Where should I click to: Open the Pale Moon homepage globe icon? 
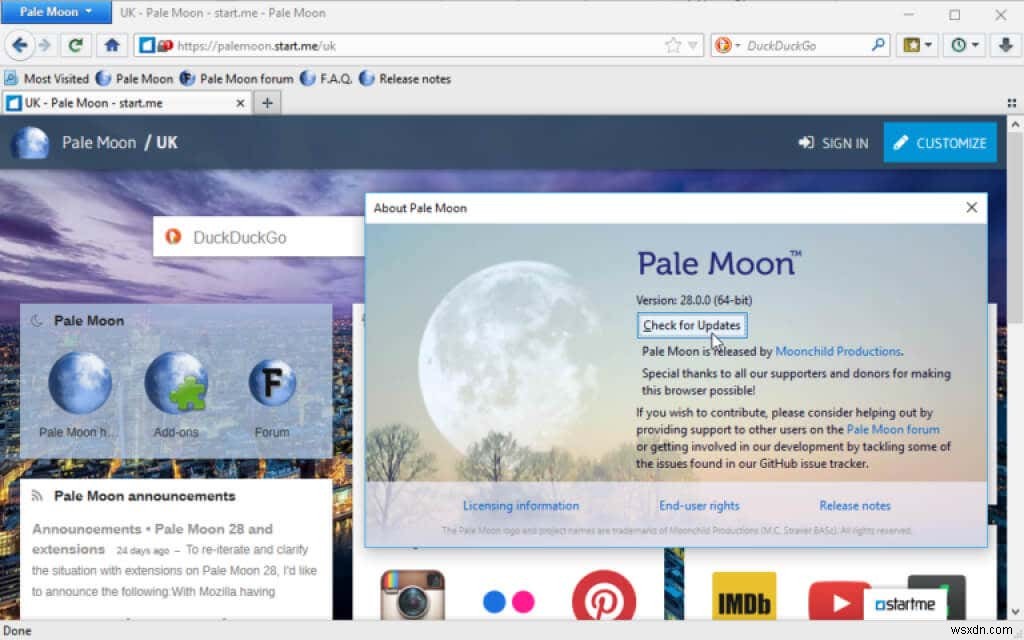pos(80,383)
